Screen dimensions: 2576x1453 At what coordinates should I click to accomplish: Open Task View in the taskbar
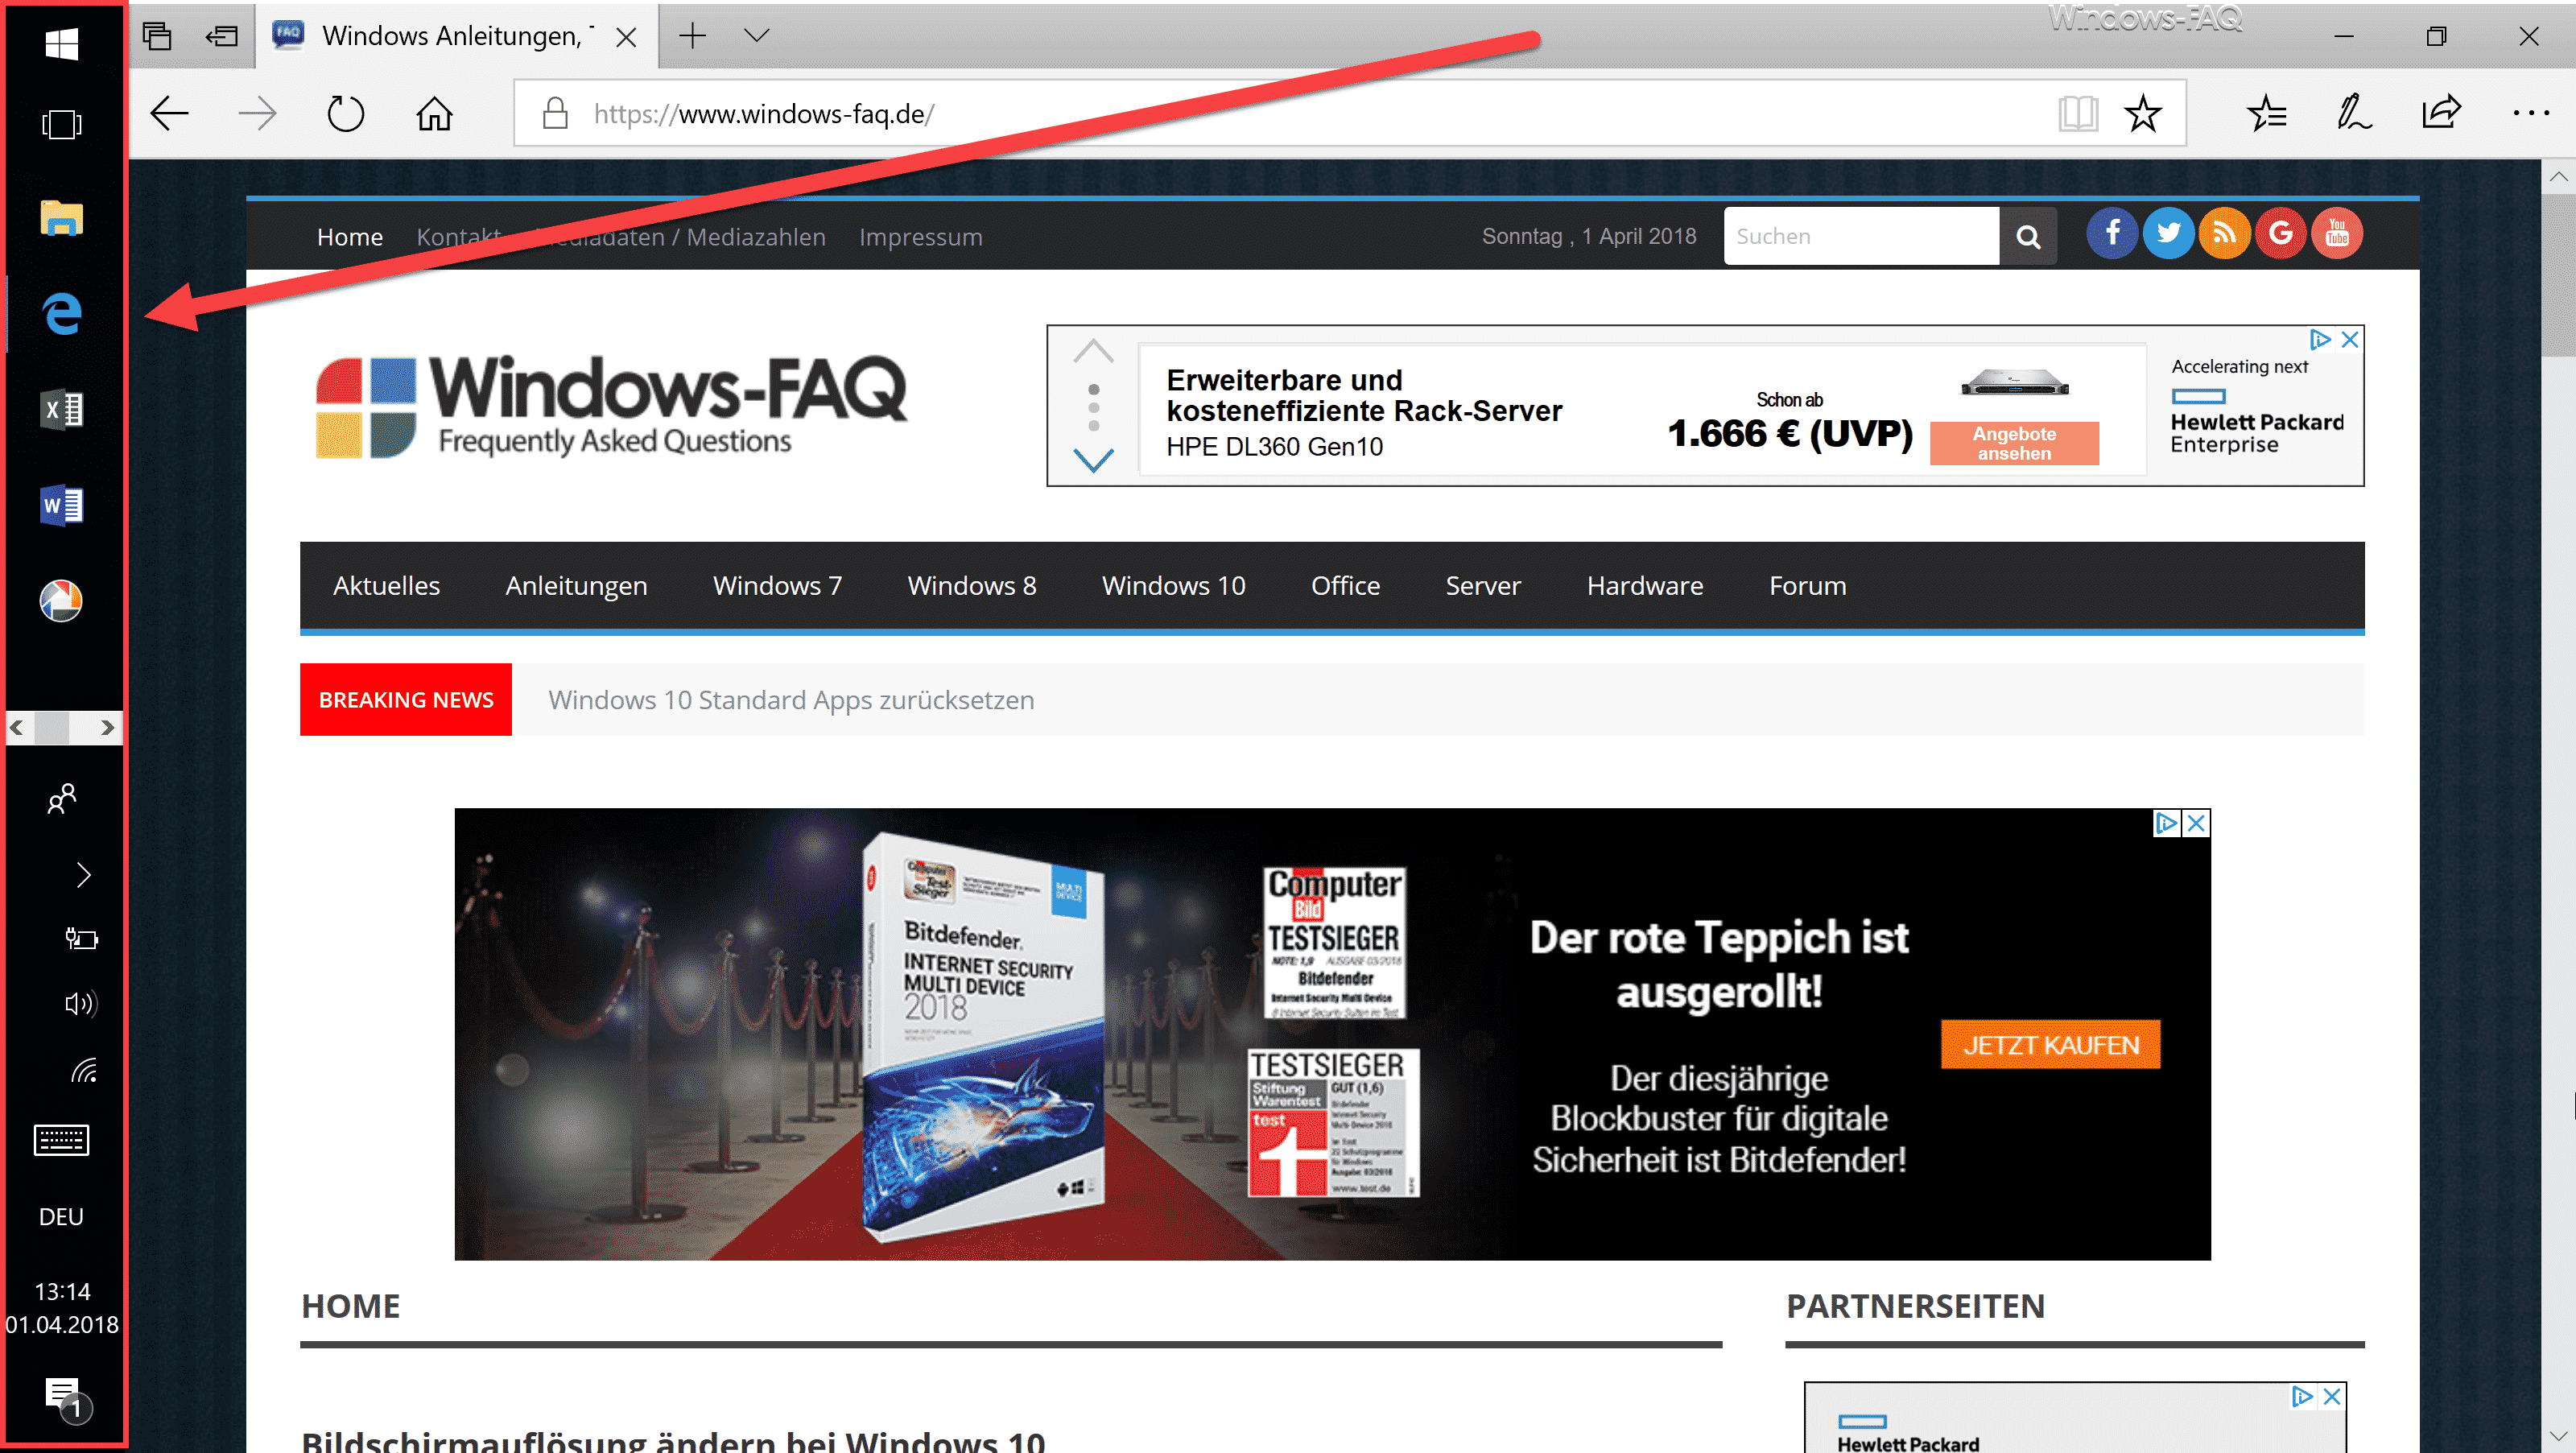coord(62,125)
